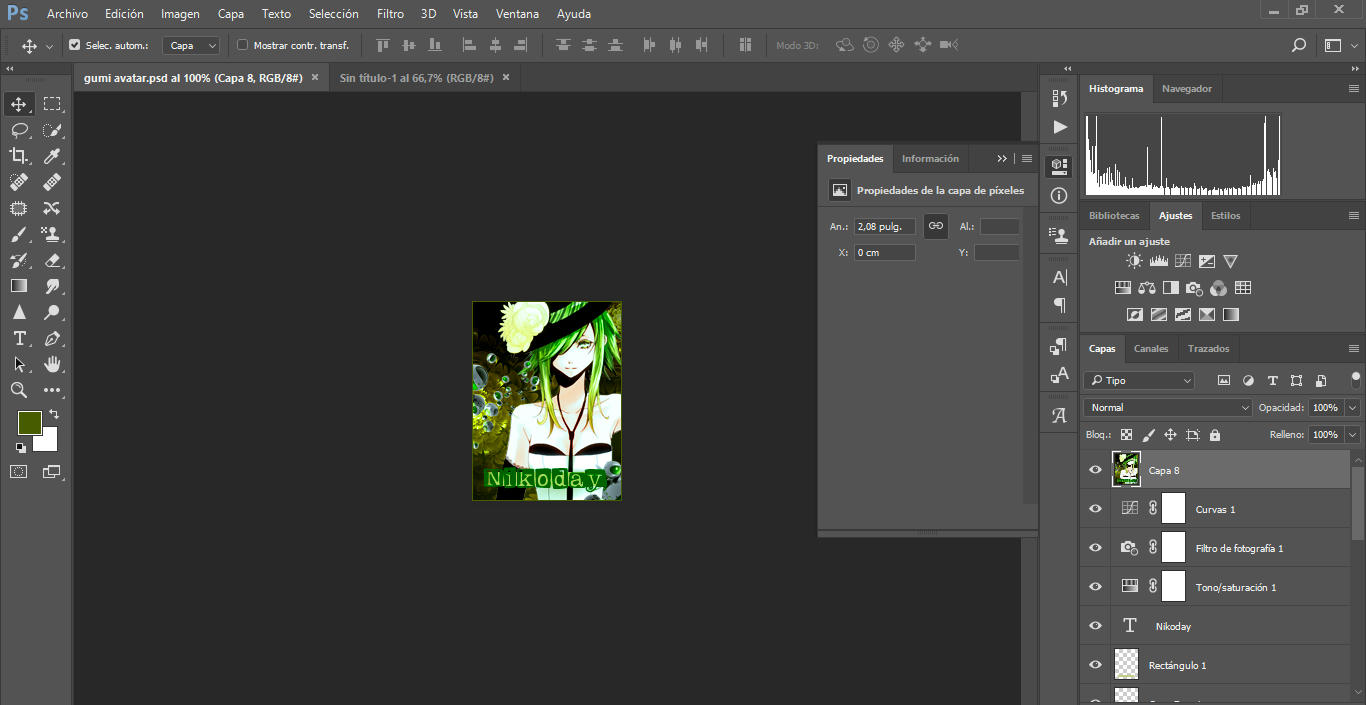
Task: Toggle Quick Mask mode
Action: [x=19, y=471]
